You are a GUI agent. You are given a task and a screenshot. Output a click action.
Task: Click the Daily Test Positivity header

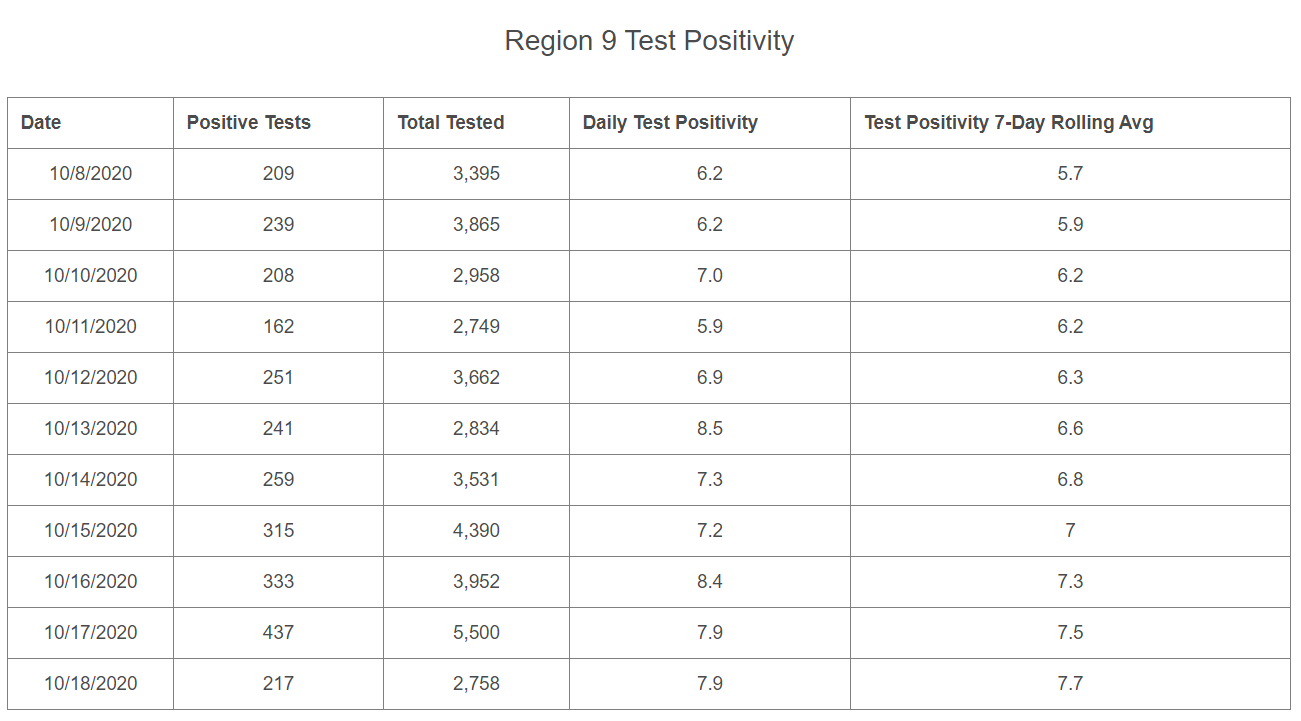click(670, 123)
